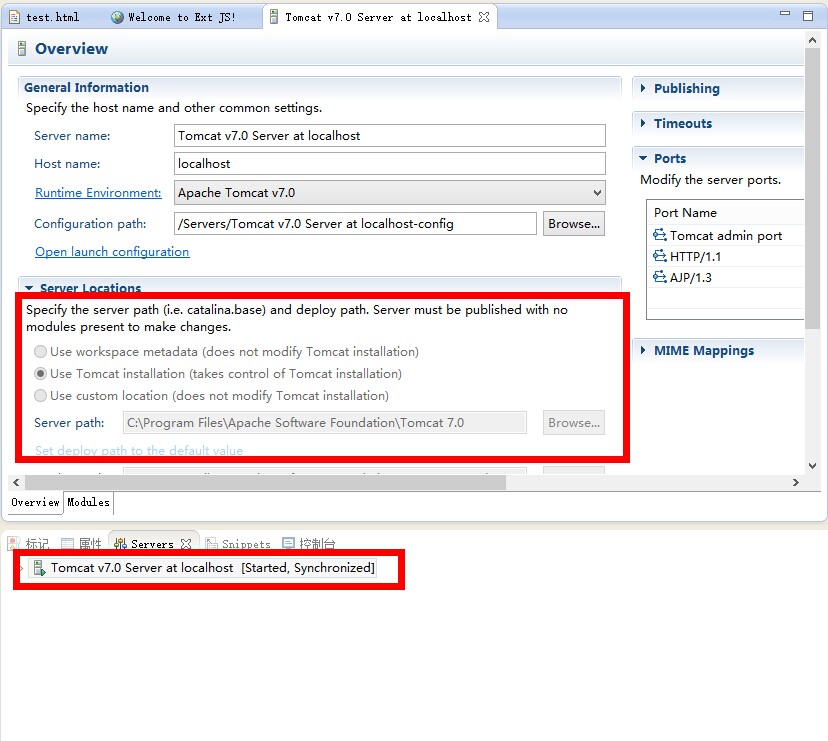
Task: Select the AJP/1.3 port row
Action: pos(727,277)
